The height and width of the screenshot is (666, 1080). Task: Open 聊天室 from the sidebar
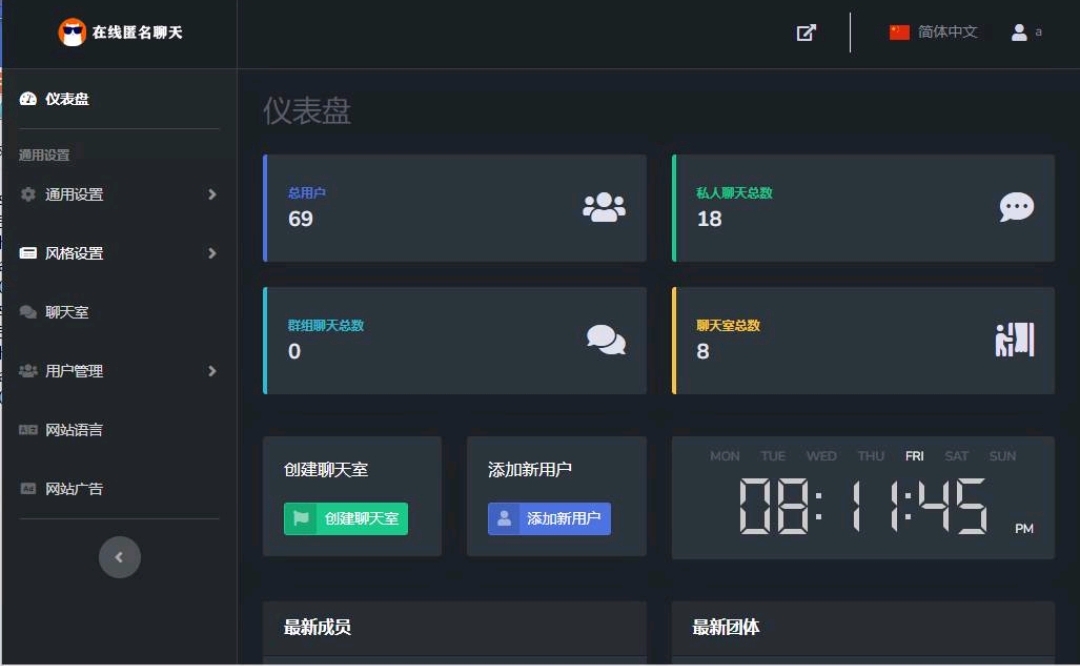[x=66, y=312]
